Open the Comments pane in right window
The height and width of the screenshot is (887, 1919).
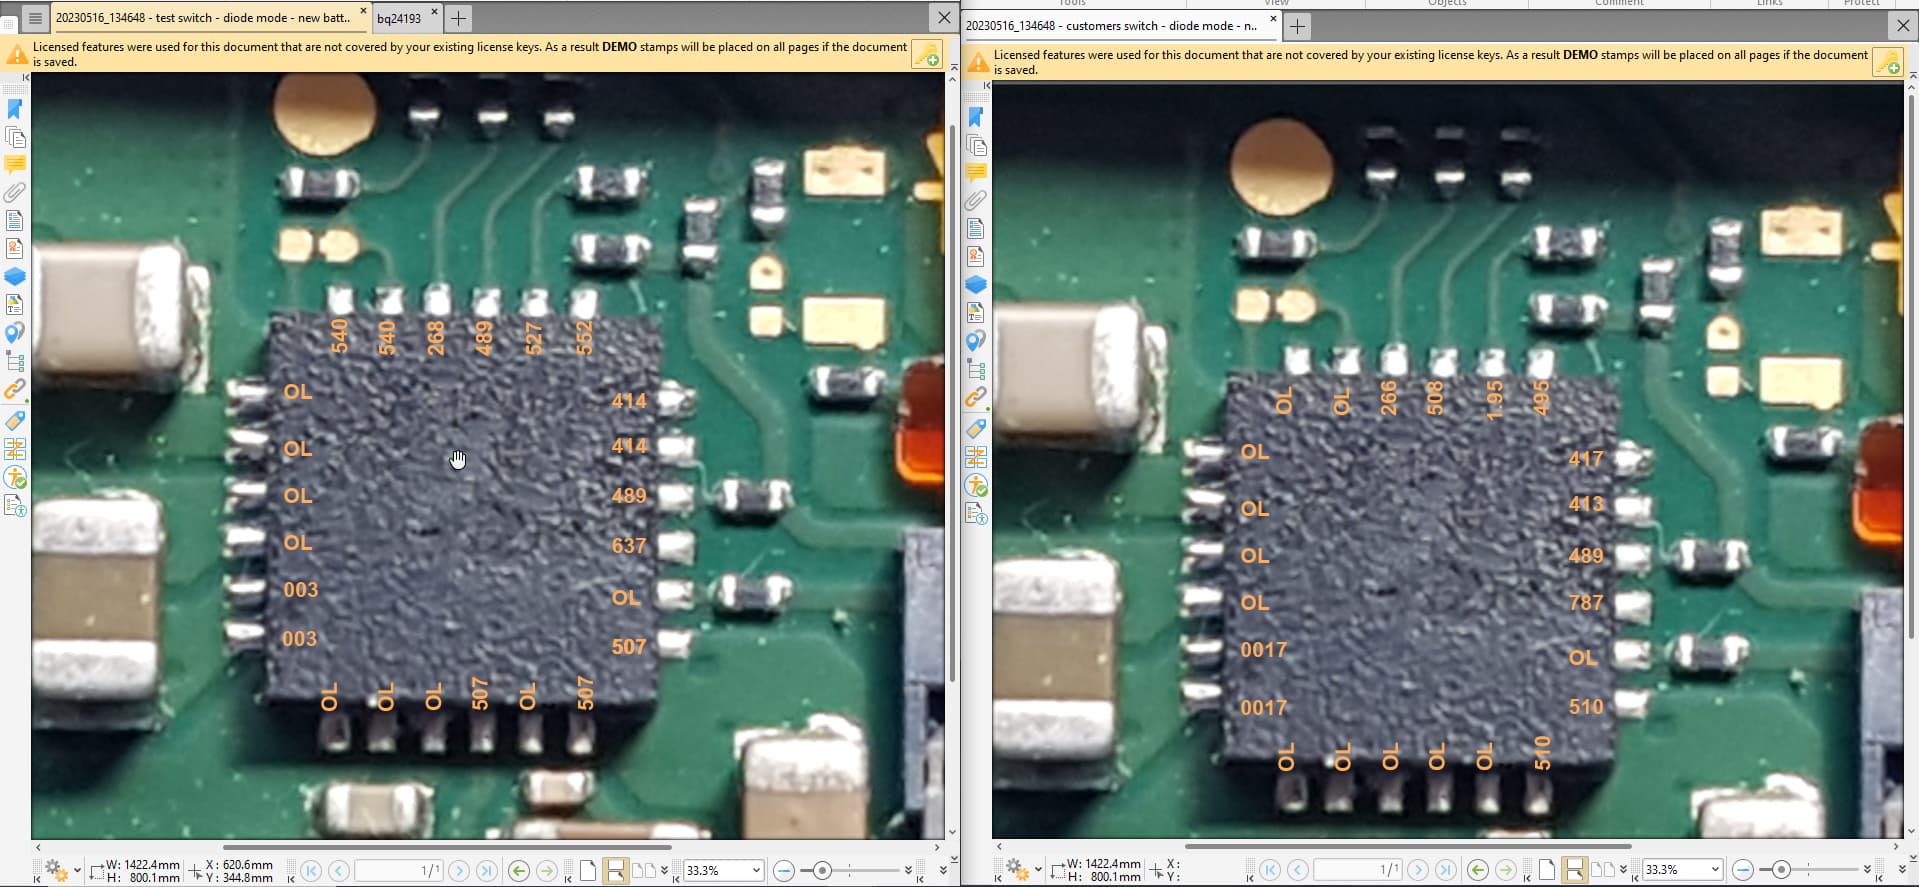976,173
